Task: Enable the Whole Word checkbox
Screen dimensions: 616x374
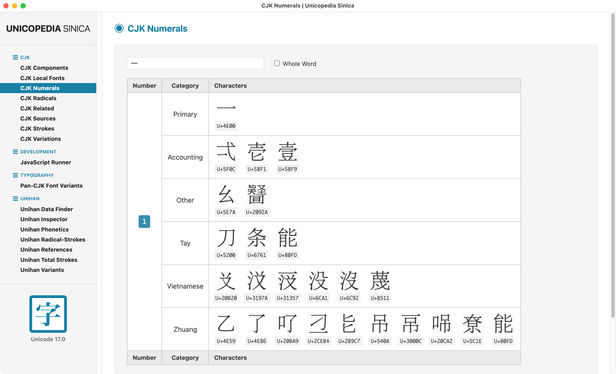Action: tap(277, 63)
